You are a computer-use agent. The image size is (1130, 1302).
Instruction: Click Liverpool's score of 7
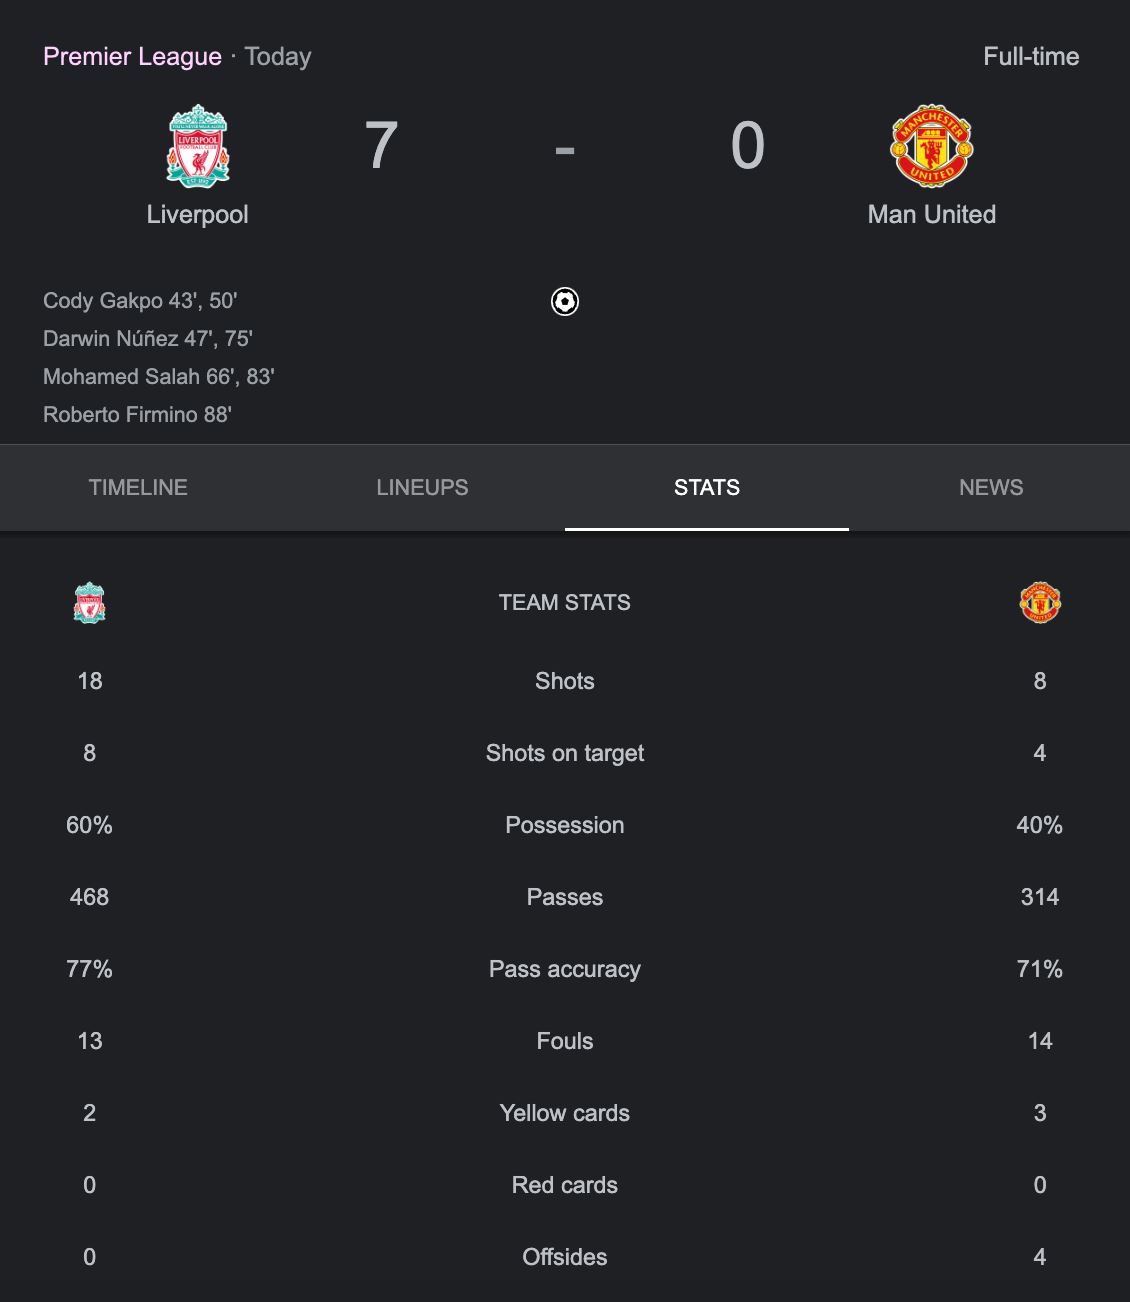pyautogui.click(x=380, y=148)
